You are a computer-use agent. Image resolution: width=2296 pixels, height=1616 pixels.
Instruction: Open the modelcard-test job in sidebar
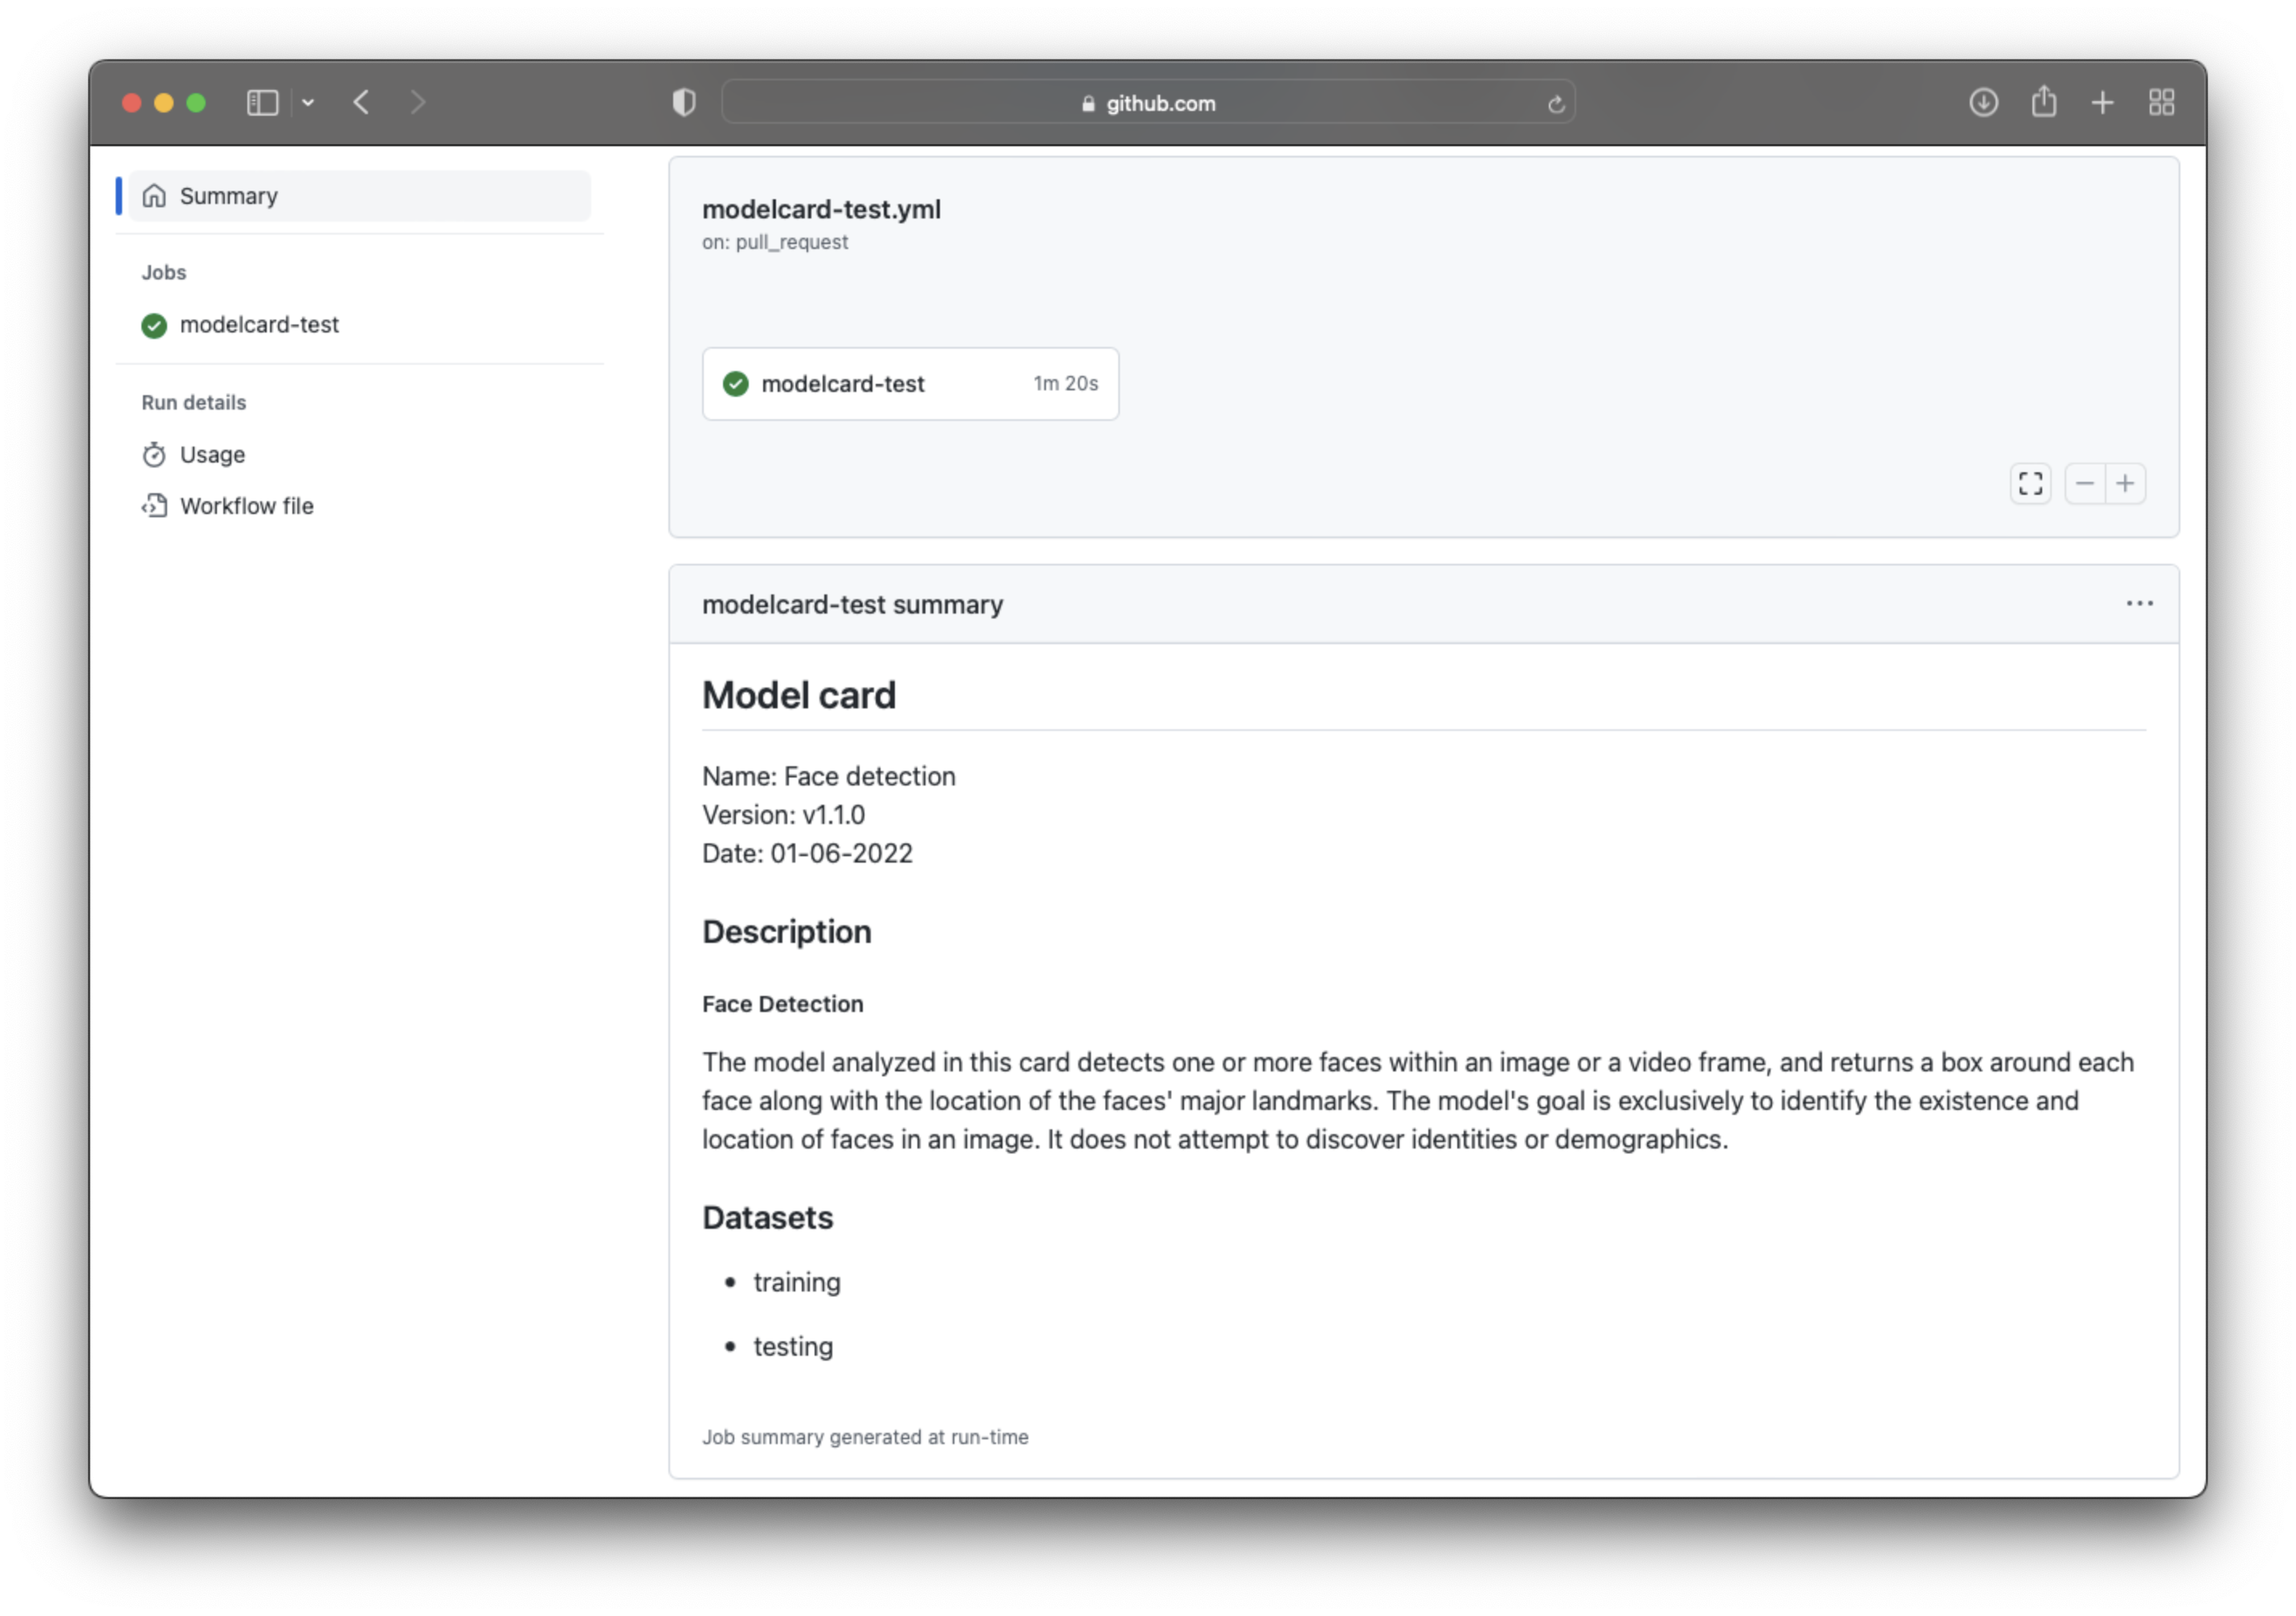259,325
